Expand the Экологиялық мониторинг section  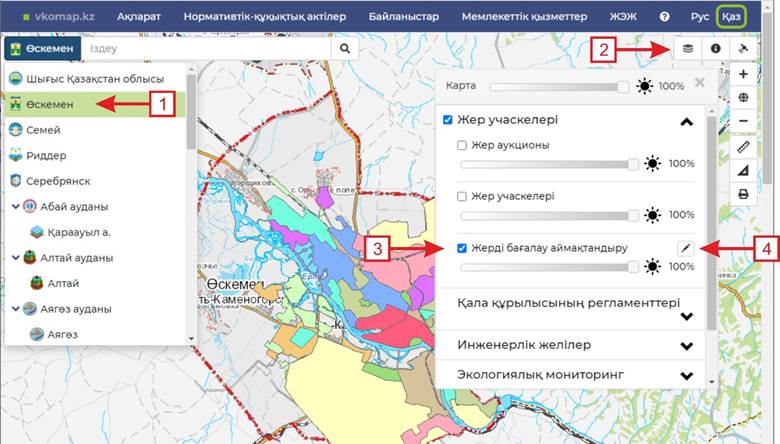point(686,375)
